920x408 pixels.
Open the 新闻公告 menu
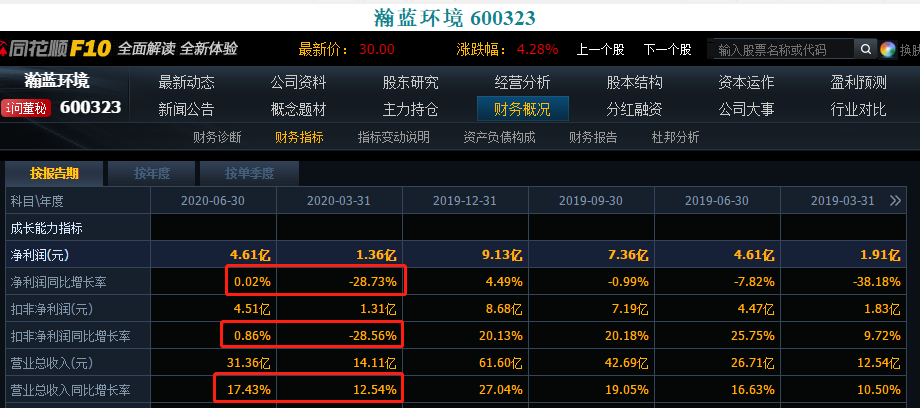(187, 109)
